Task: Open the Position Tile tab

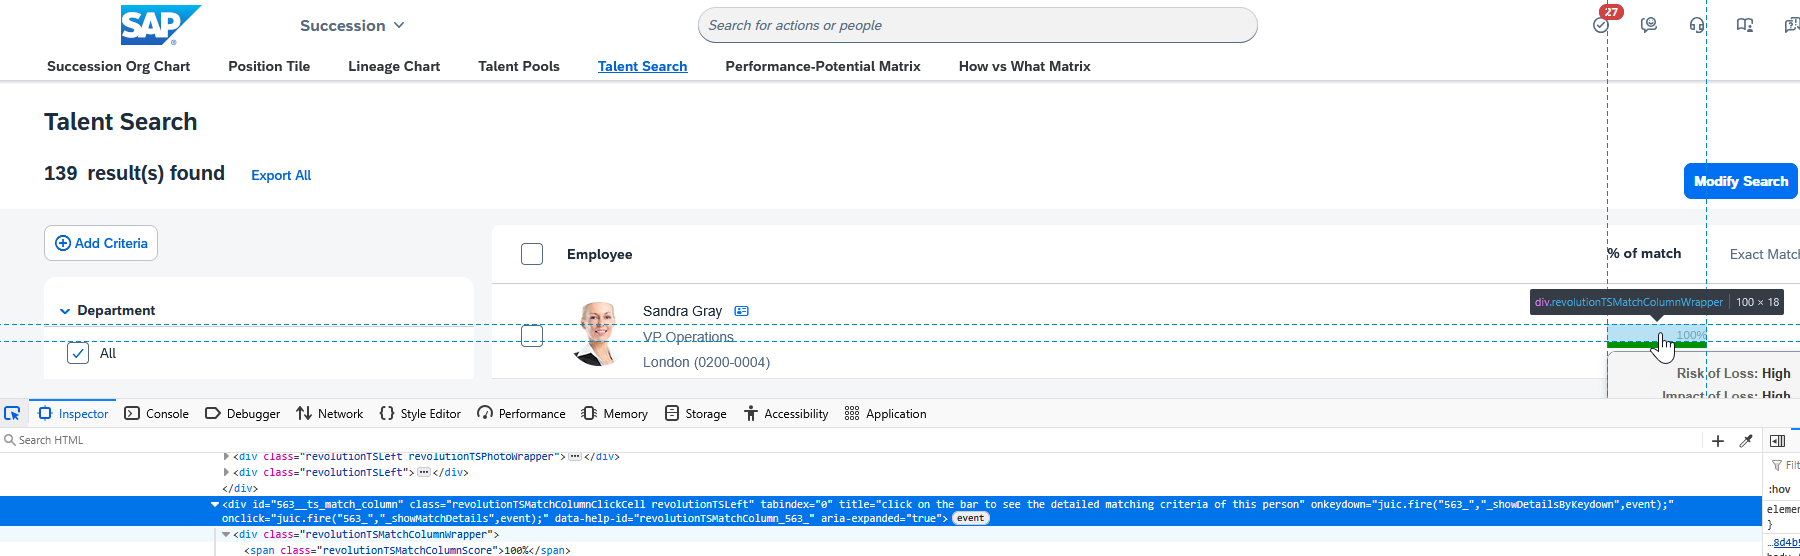Action: point(269,66)
